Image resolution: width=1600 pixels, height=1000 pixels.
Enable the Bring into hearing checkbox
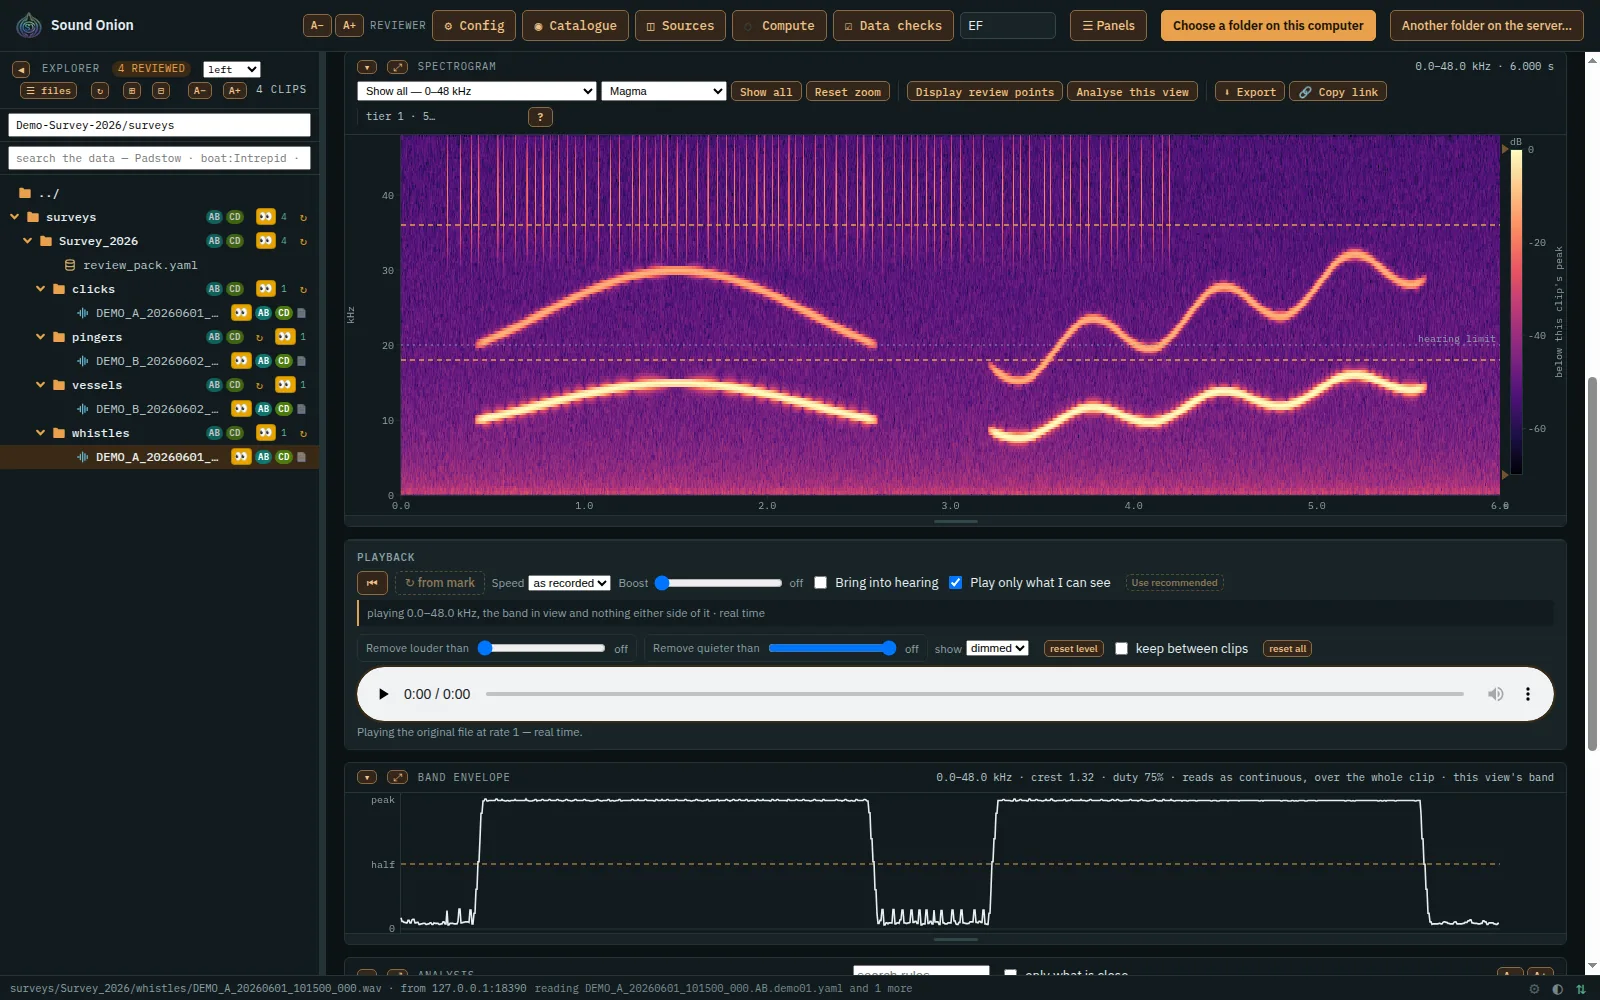(x=820, y=583)
